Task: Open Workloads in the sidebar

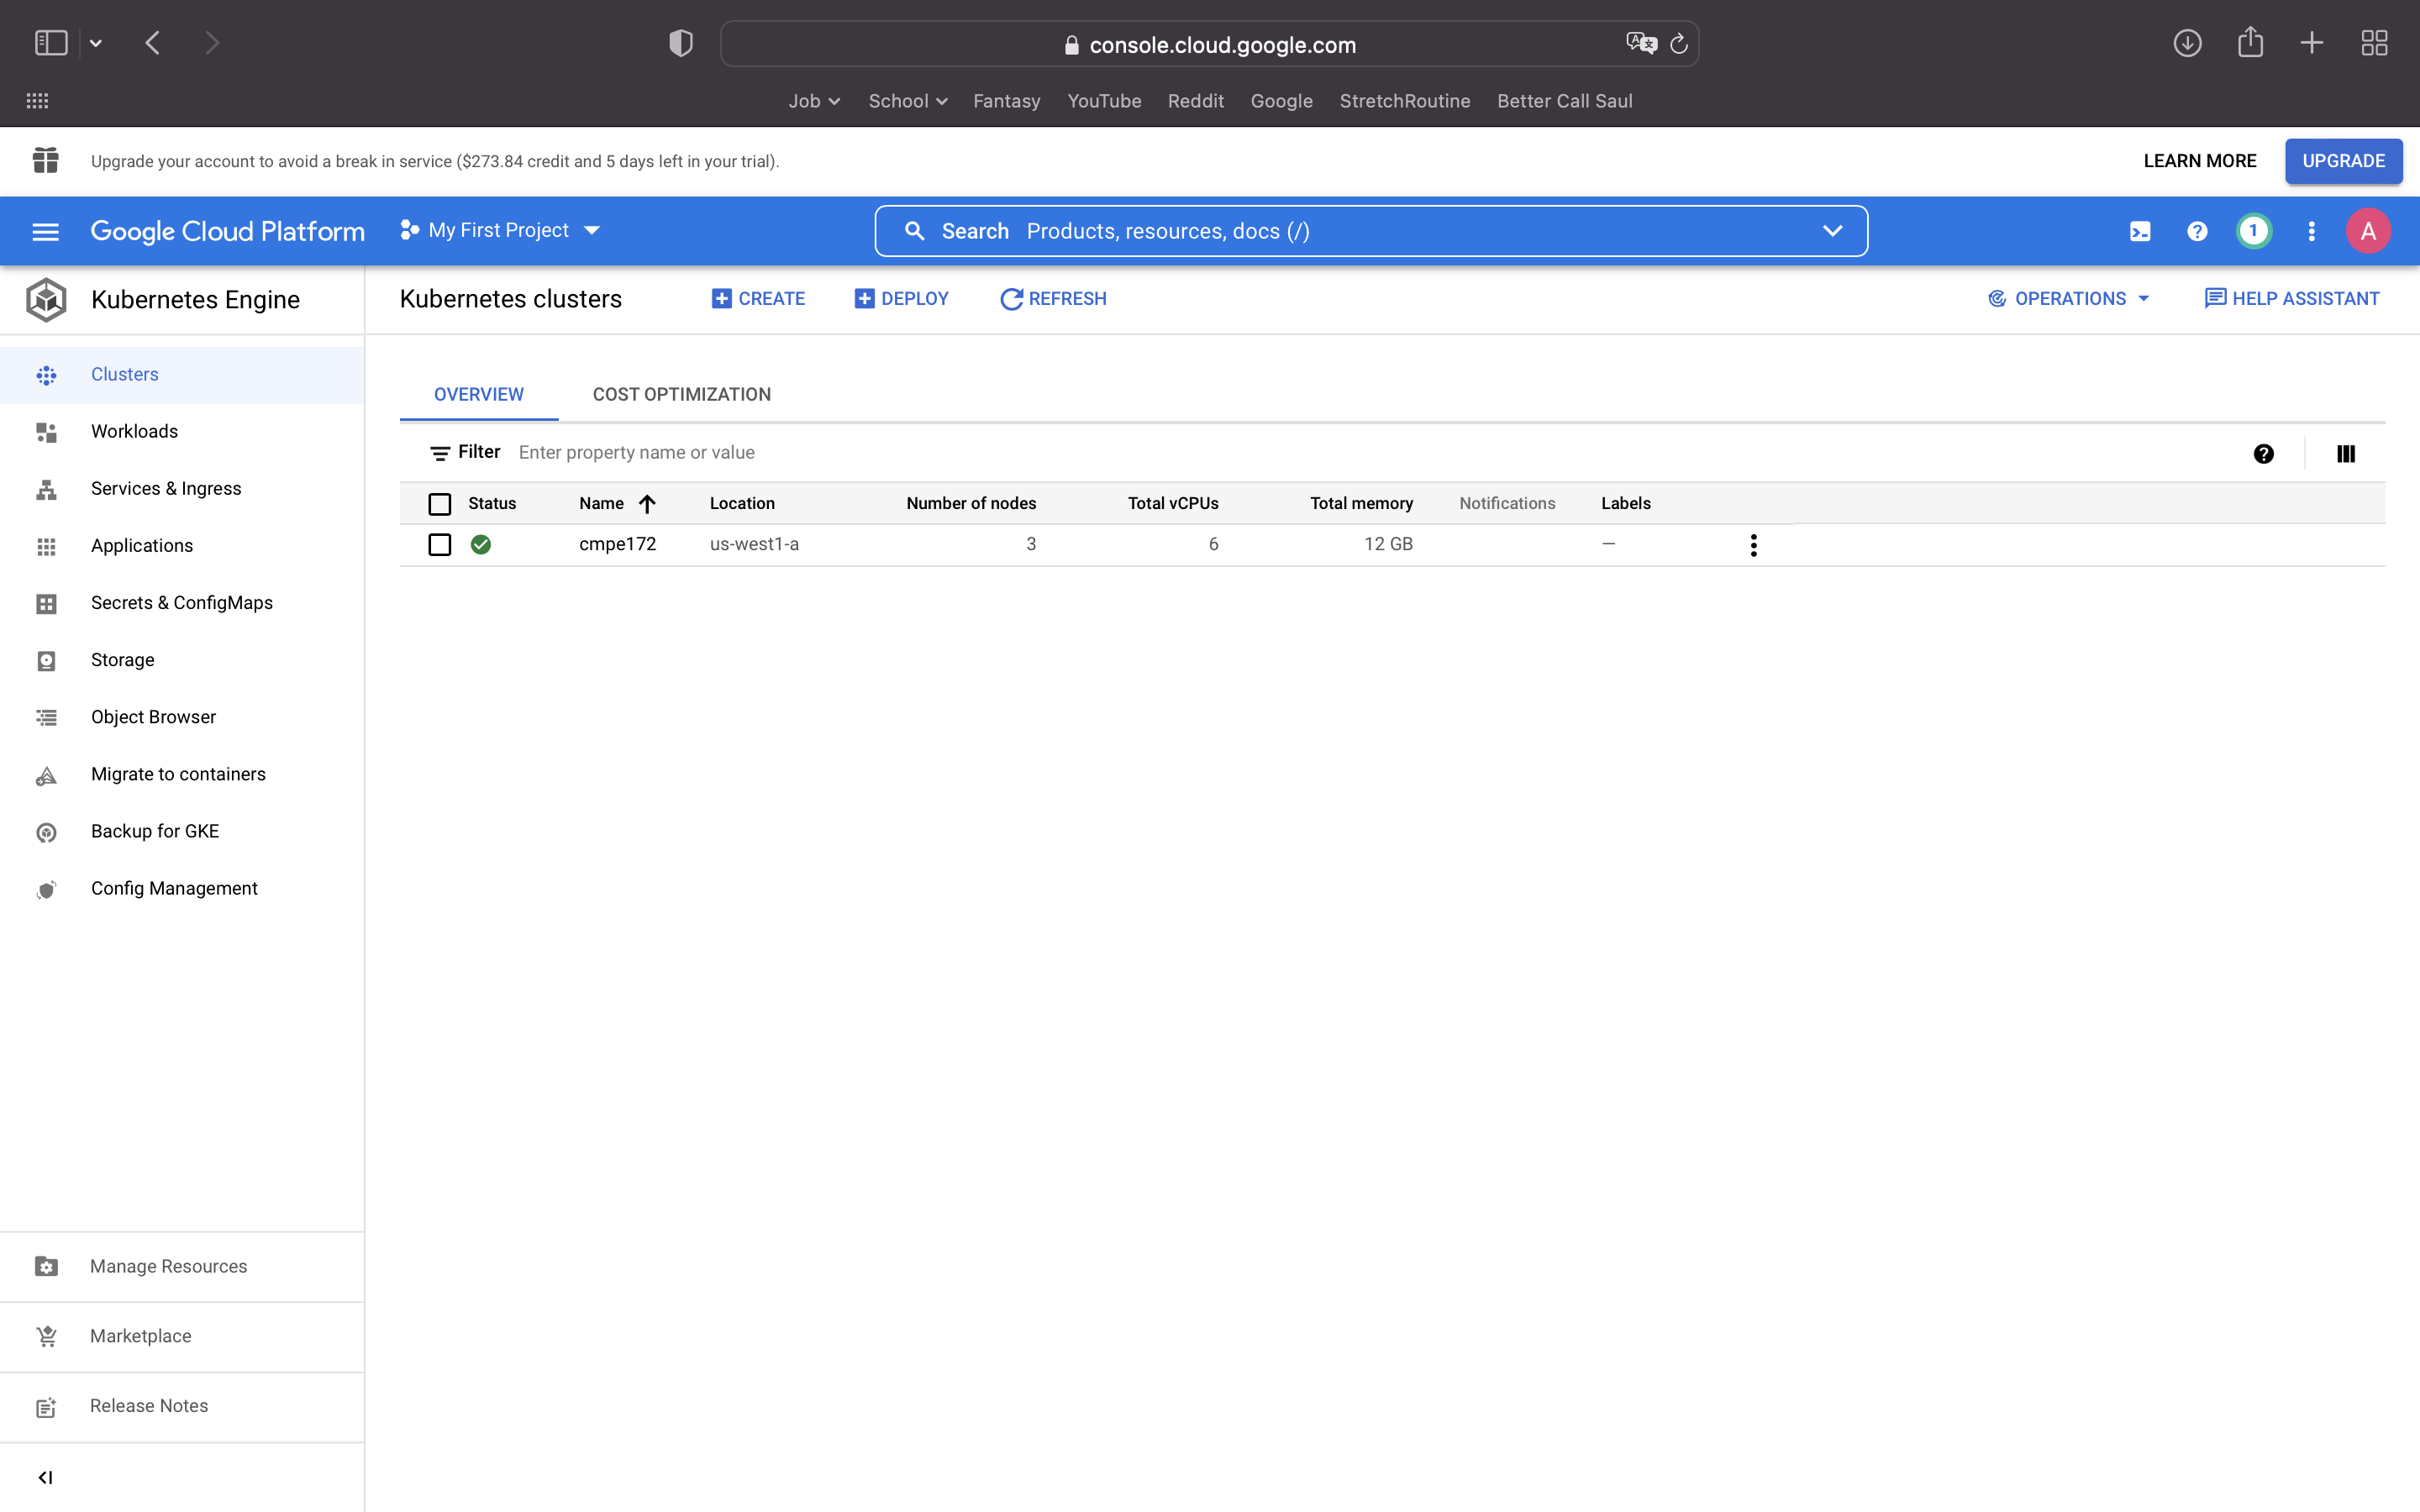Action: click(134, 431)
